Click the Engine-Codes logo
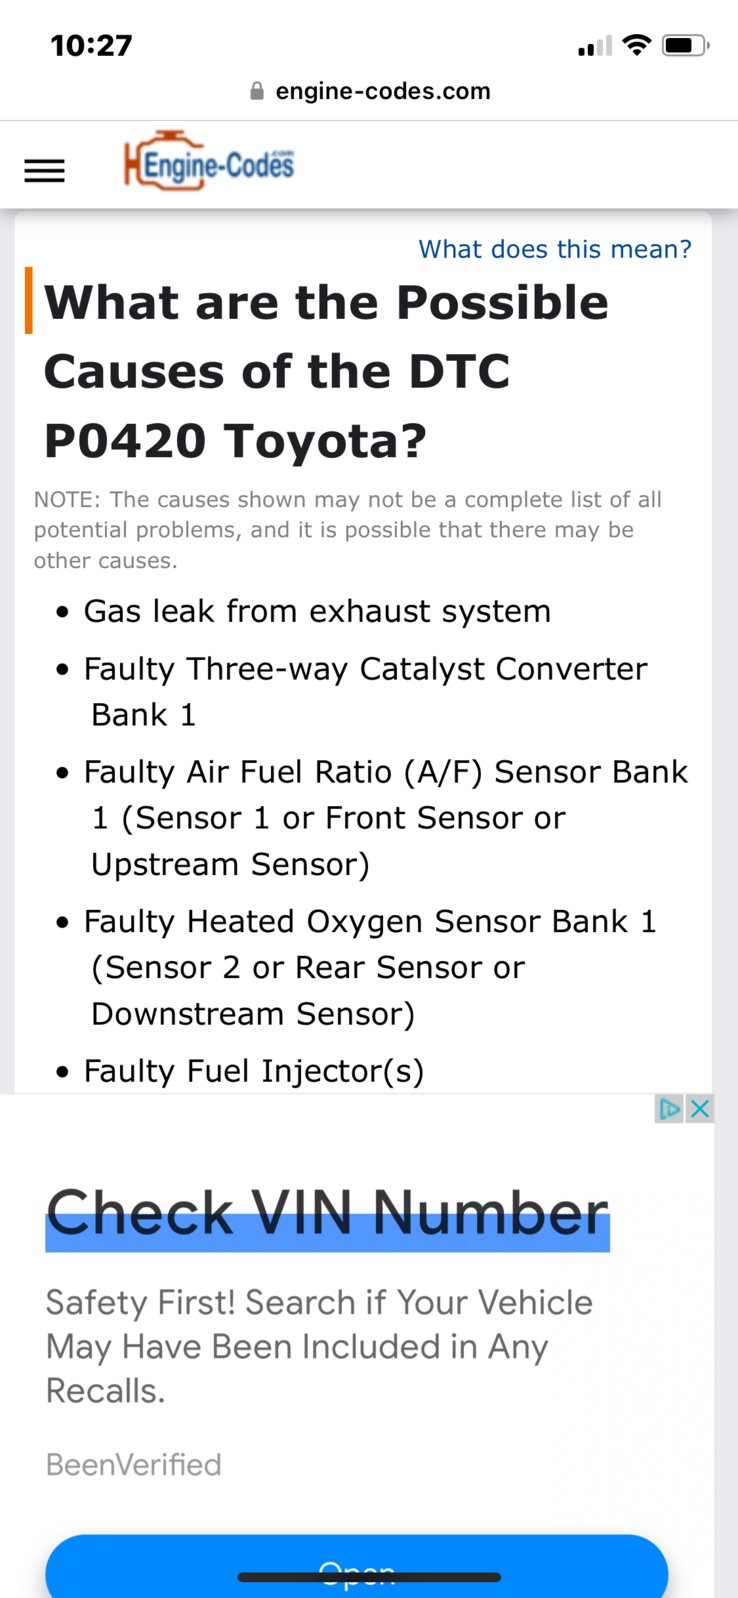The height and width of the screenshot is (1598, 738). tap(209, 160)
